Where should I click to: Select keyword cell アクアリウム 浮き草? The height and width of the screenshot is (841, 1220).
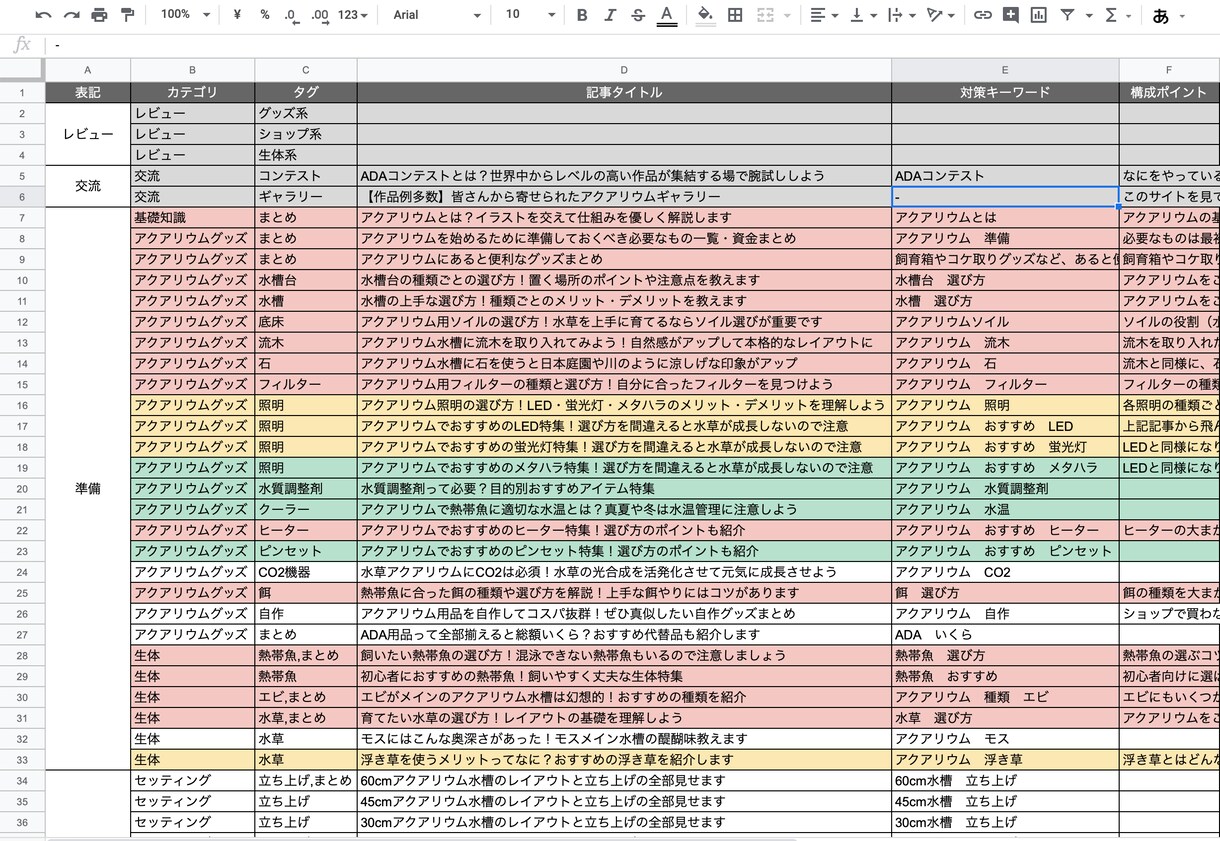click(x=1005, y=759)
